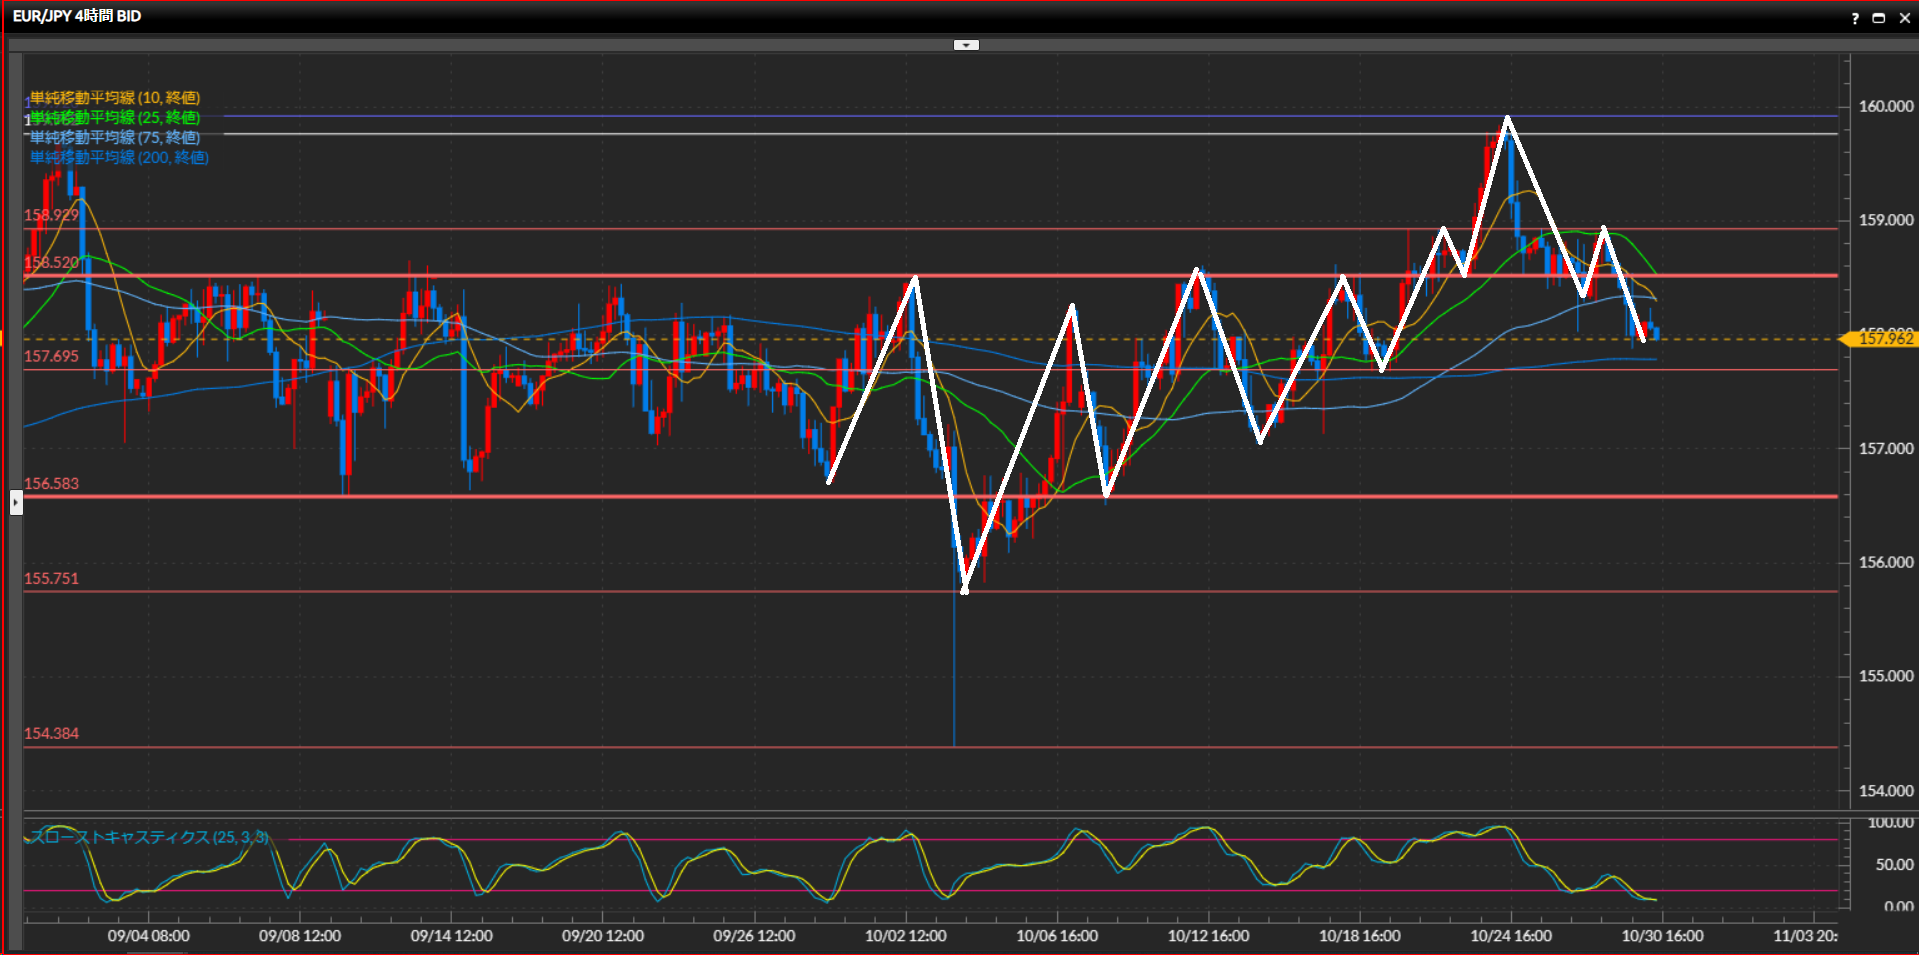Select the 単純移動平均線 (25, 終値) indicator label
This screenshot has height=955, width=1919.
pos(115,117)
